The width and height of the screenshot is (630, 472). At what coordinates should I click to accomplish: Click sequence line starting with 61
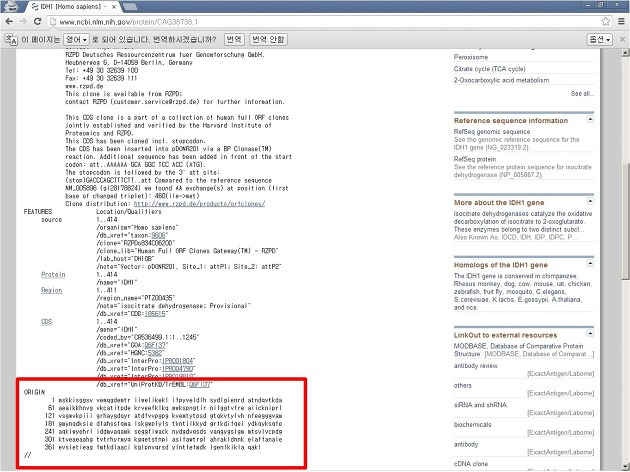point(165,408)
